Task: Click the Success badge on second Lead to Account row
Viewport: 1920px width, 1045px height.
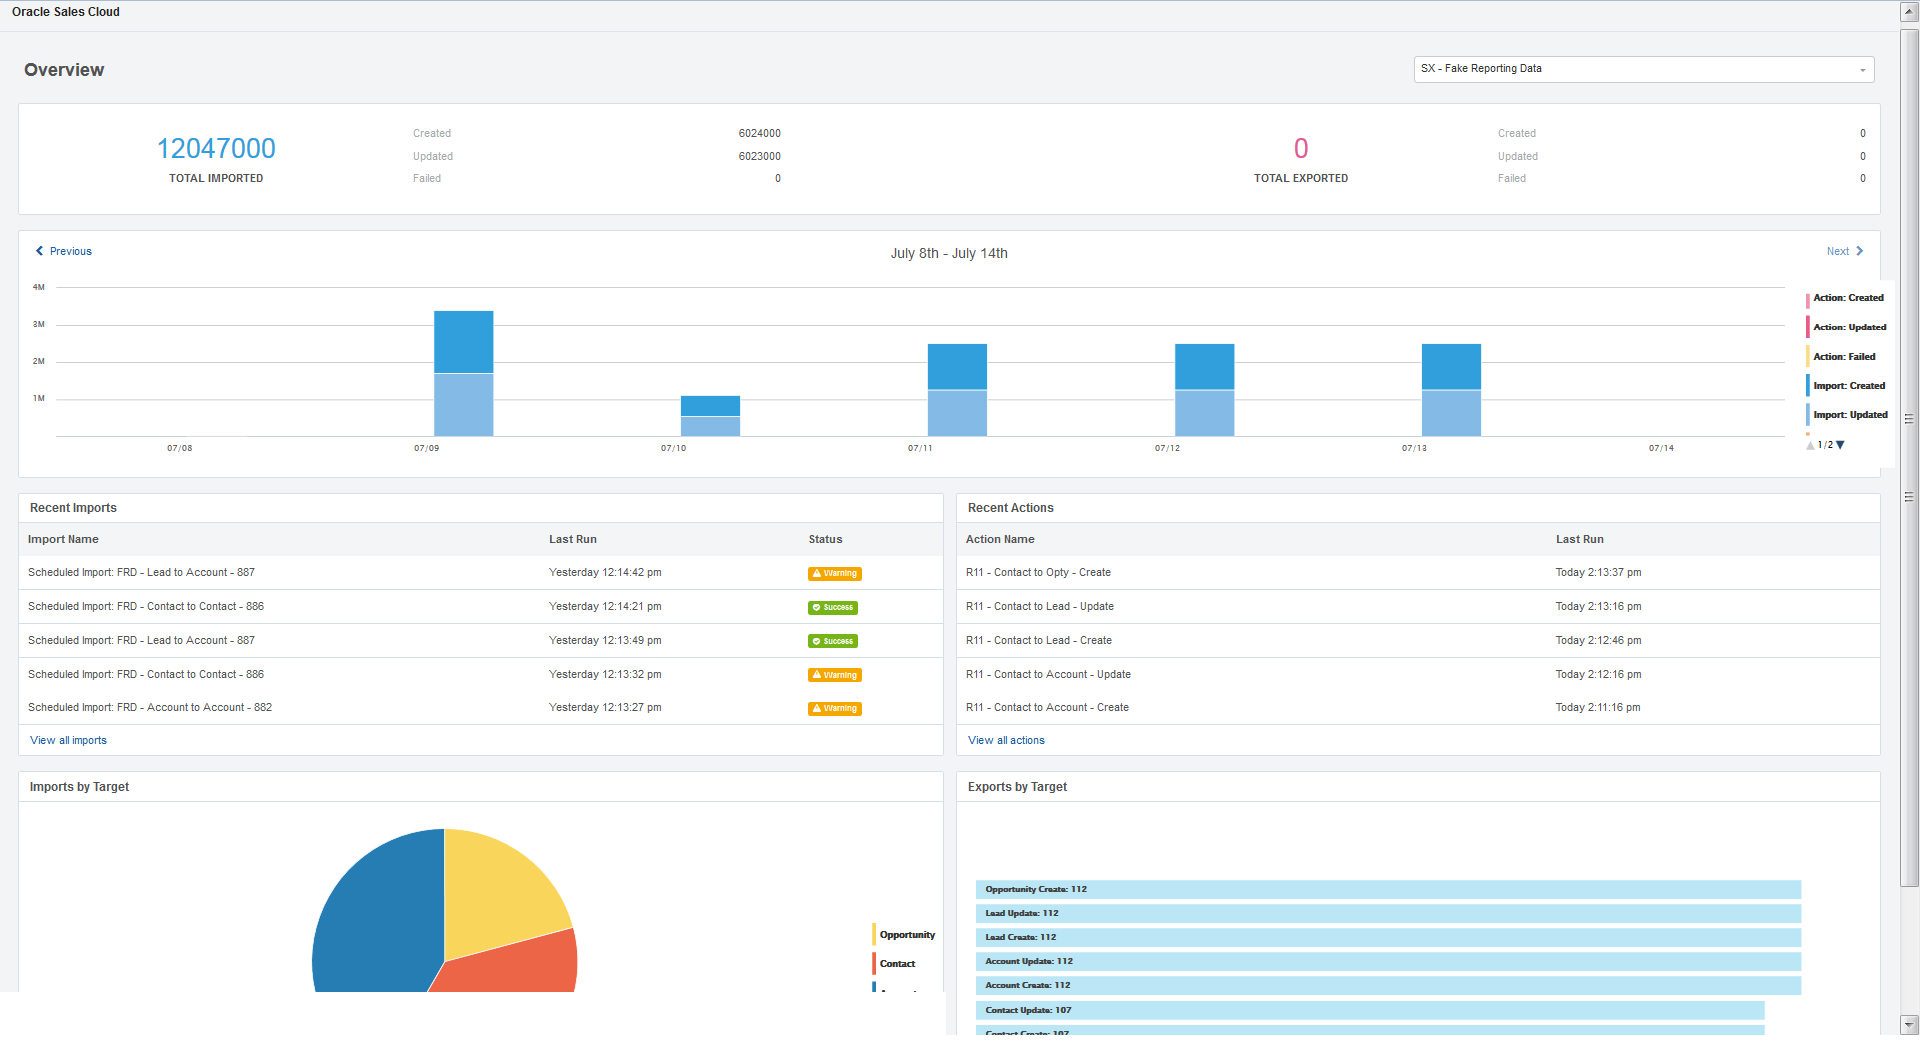Action: 833,640
